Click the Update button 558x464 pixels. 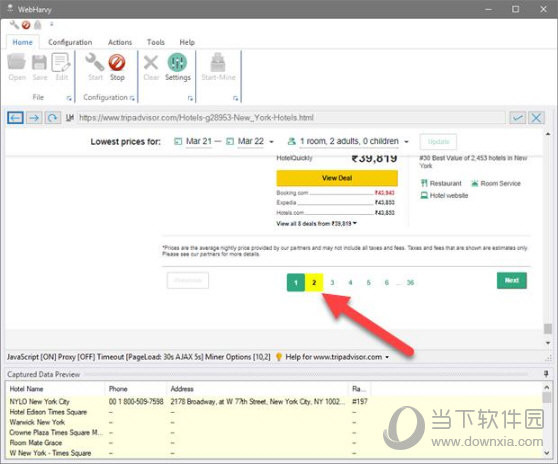pyautogui.click(x=438, y=142)
